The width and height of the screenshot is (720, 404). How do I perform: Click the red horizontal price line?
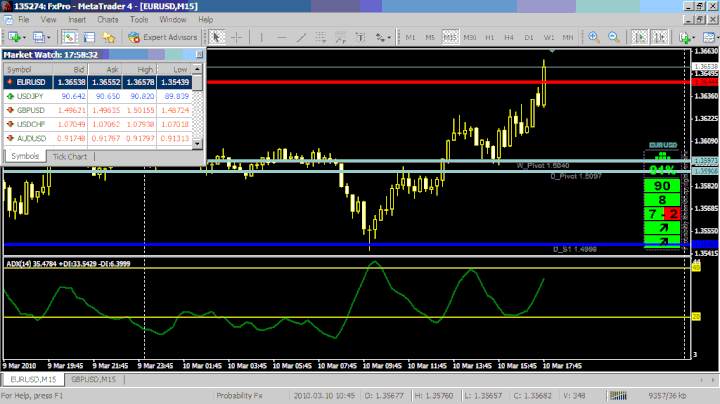coord(448,83)
